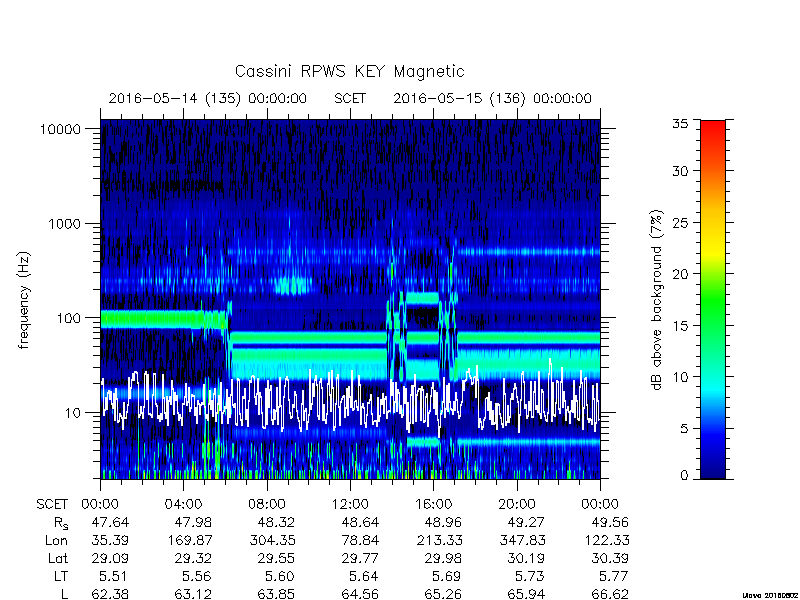Click the colorbar 35 tick label
The height and width of the screenshot is (600, 800).
(680, 123)
